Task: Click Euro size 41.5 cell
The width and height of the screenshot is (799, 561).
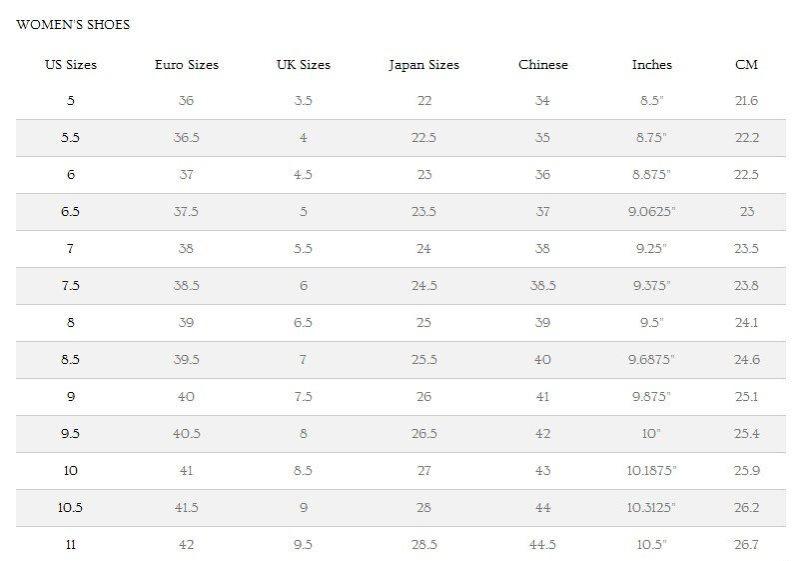Action: (x=186, y=508)
